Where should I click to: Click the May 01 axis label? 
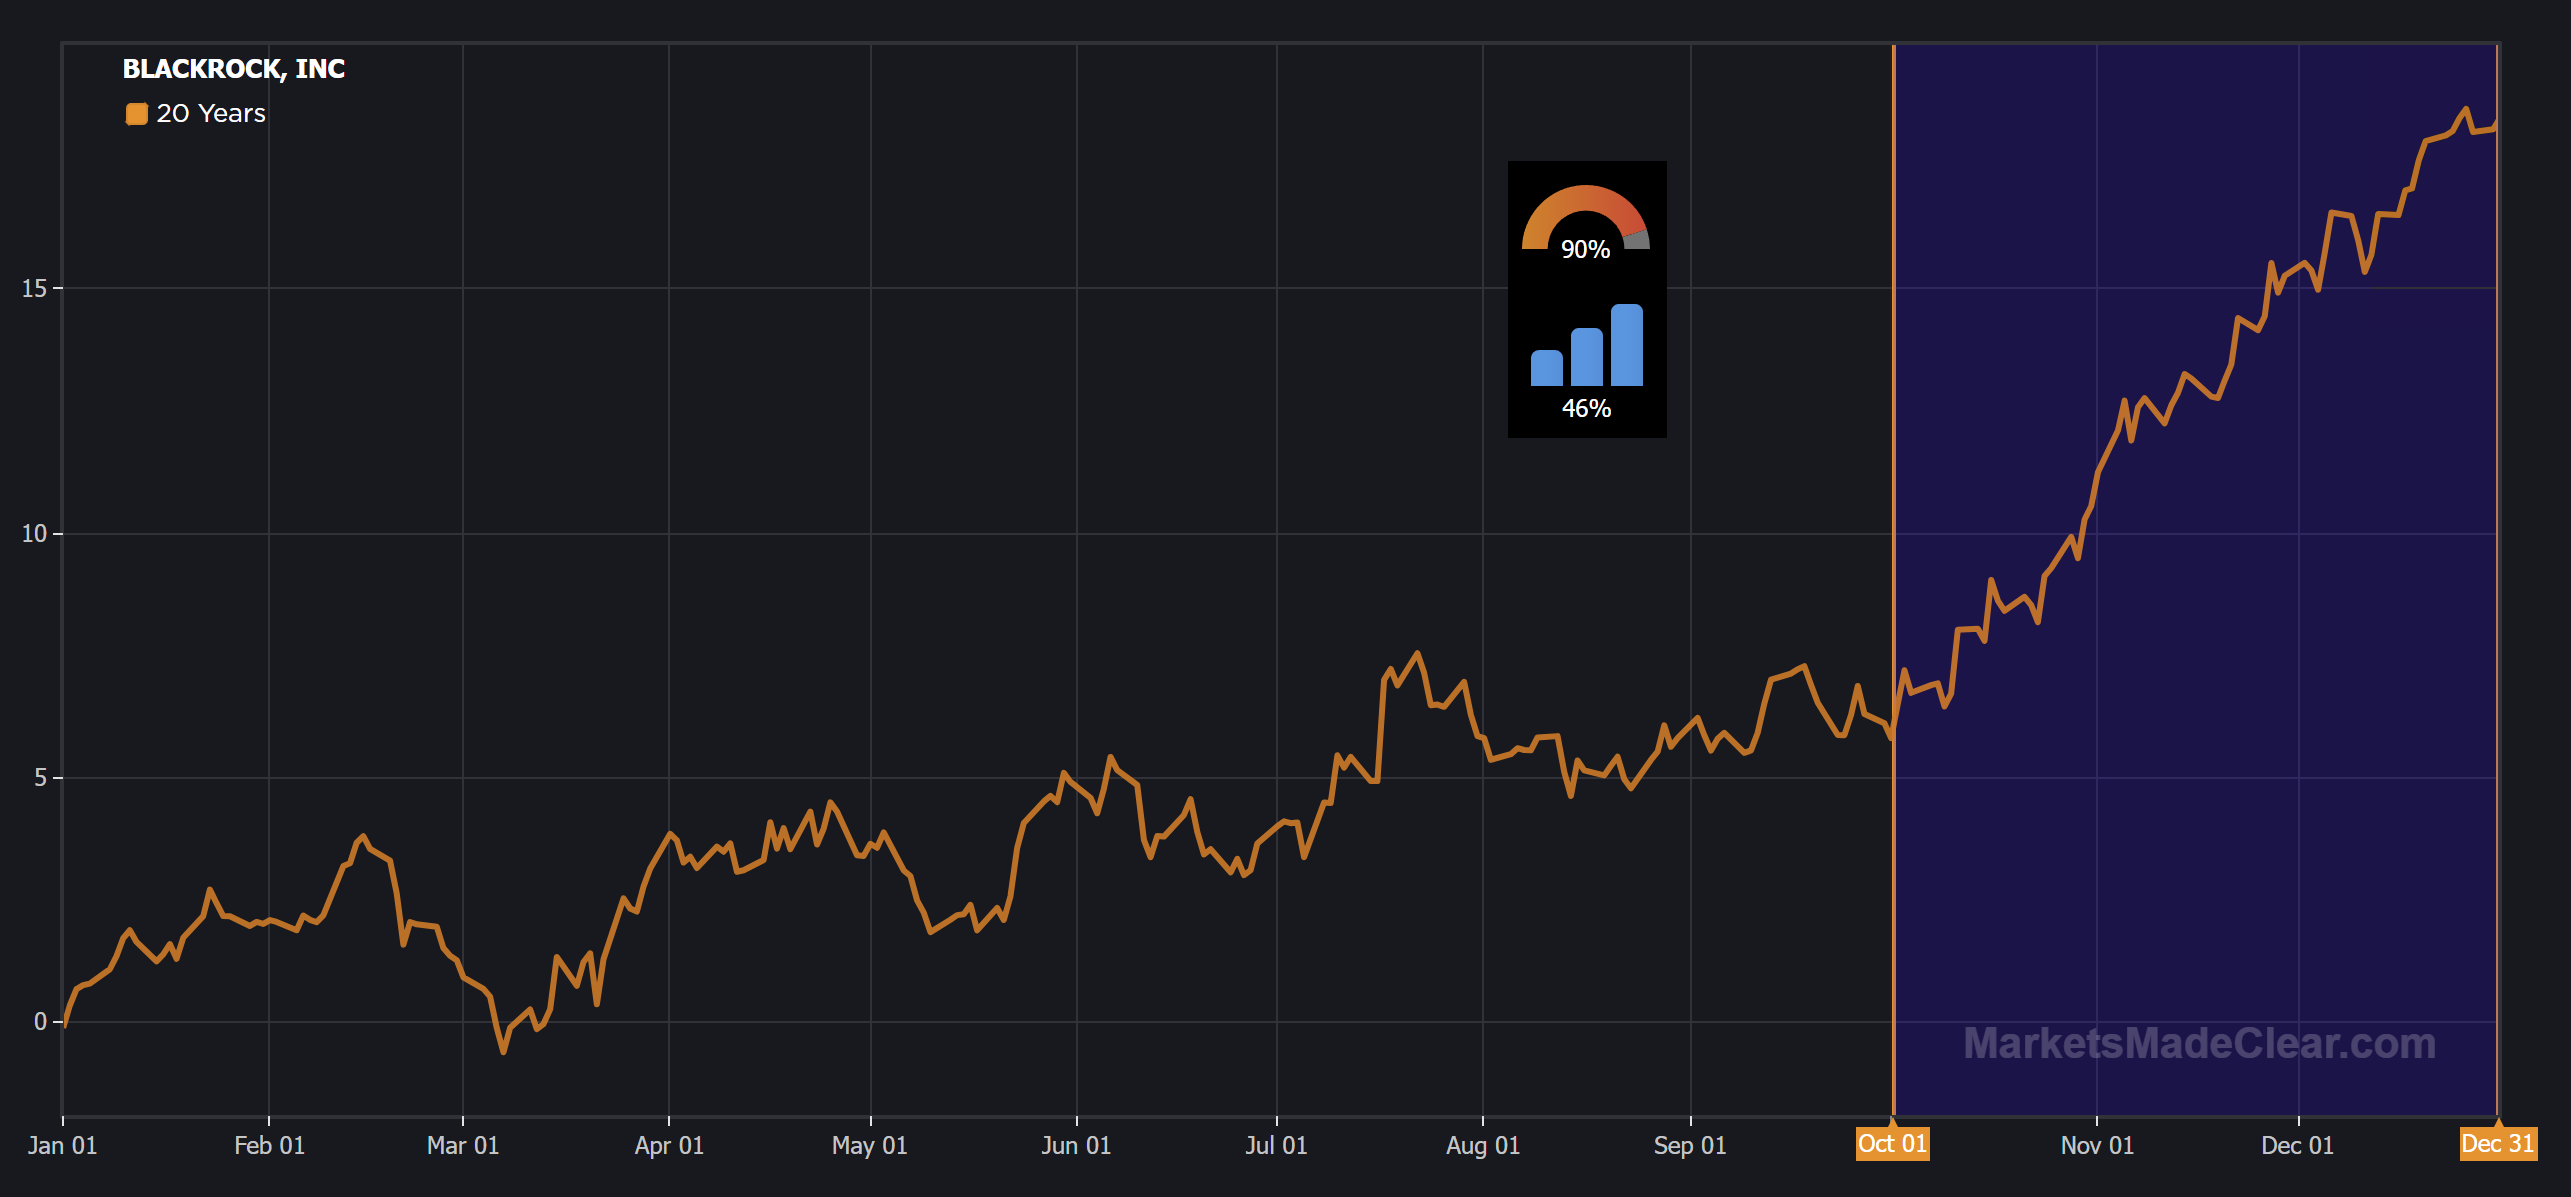click(870, 1146)
